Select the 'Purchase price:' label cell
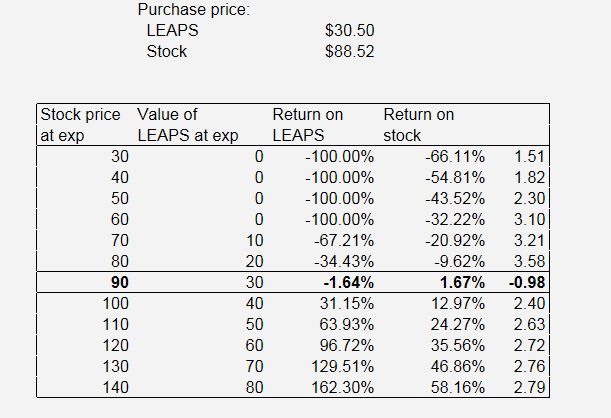The image size is (611, 418). click(x=193, y=10)
